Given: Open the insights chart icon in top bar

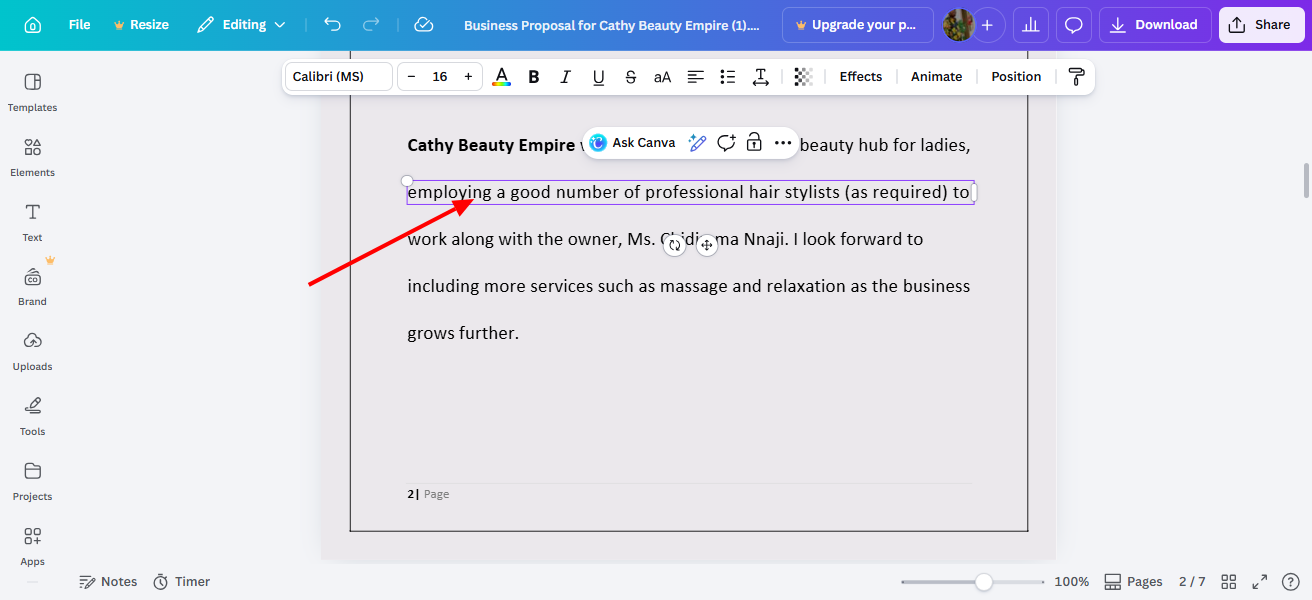Looking at the screenshot, I should point(1031,24).
